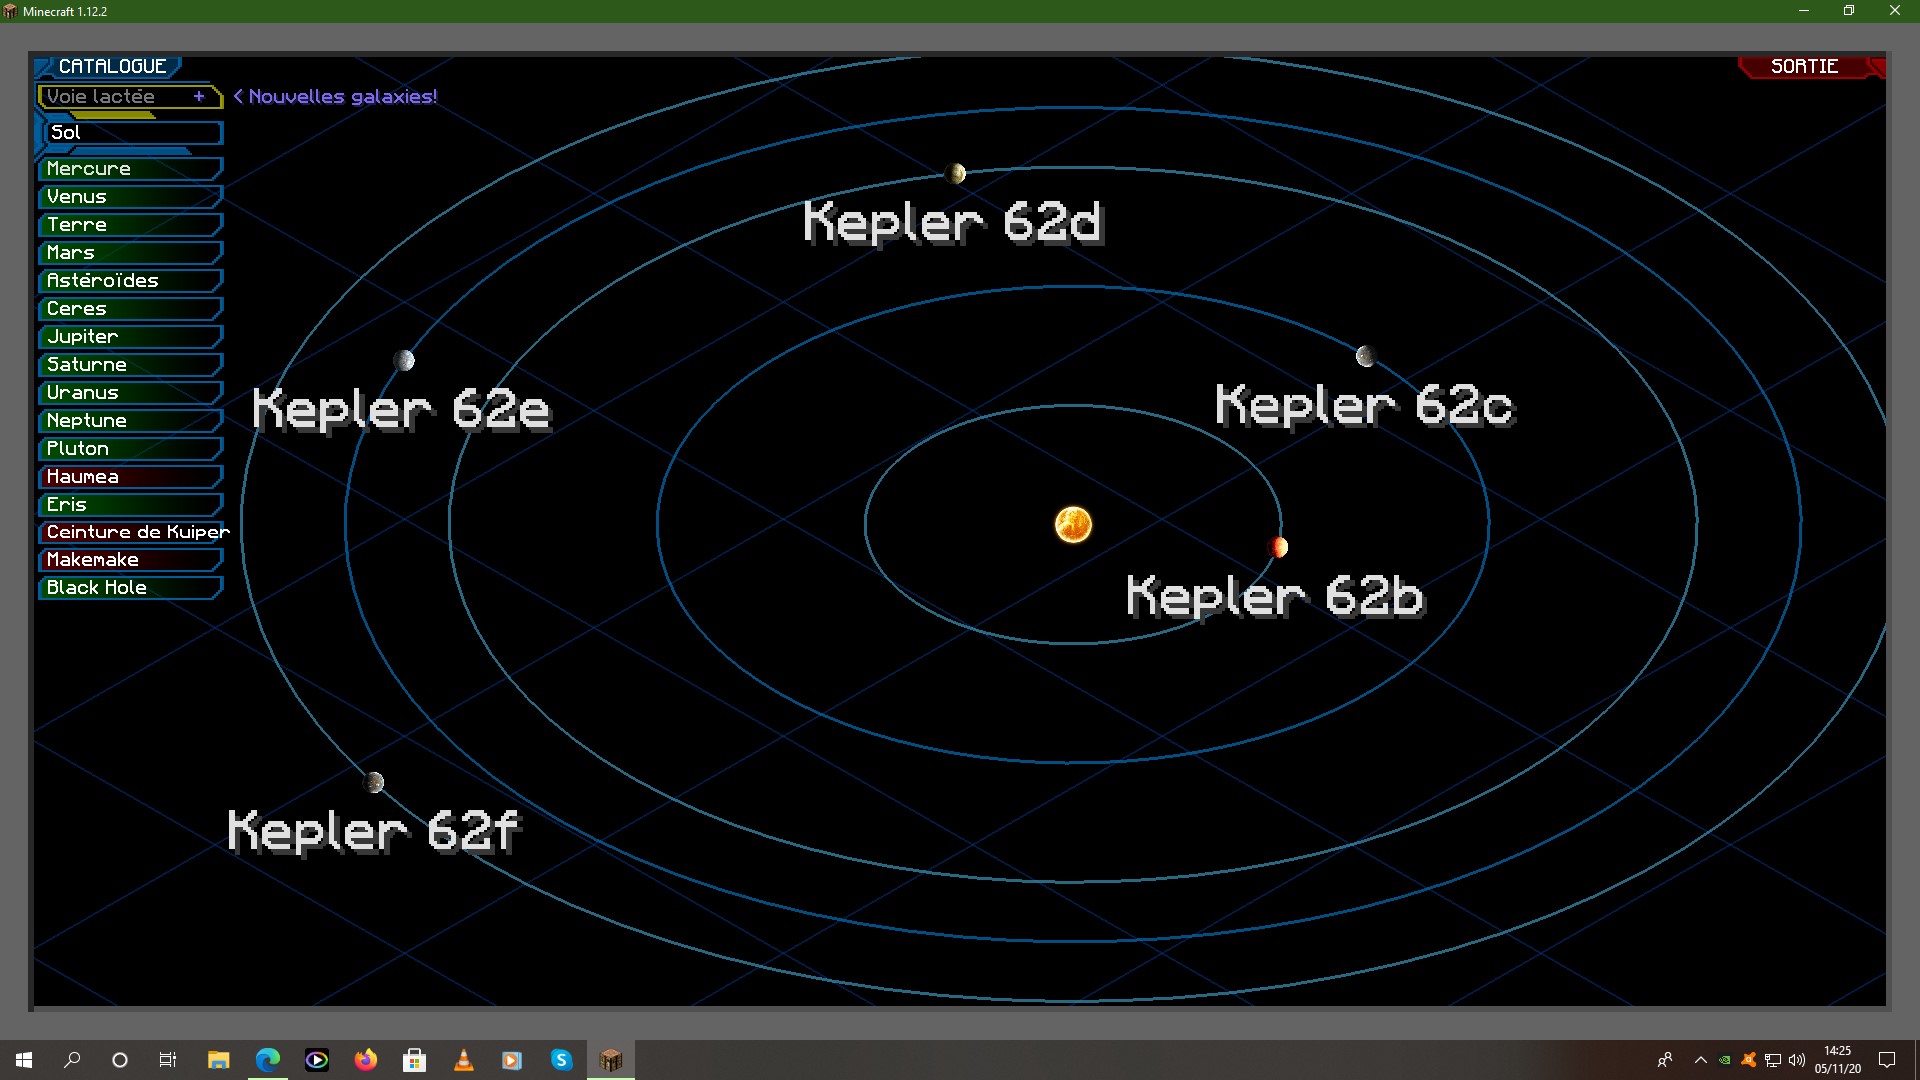Expand the Voie lactée plus toggle

tap(199, 96)
